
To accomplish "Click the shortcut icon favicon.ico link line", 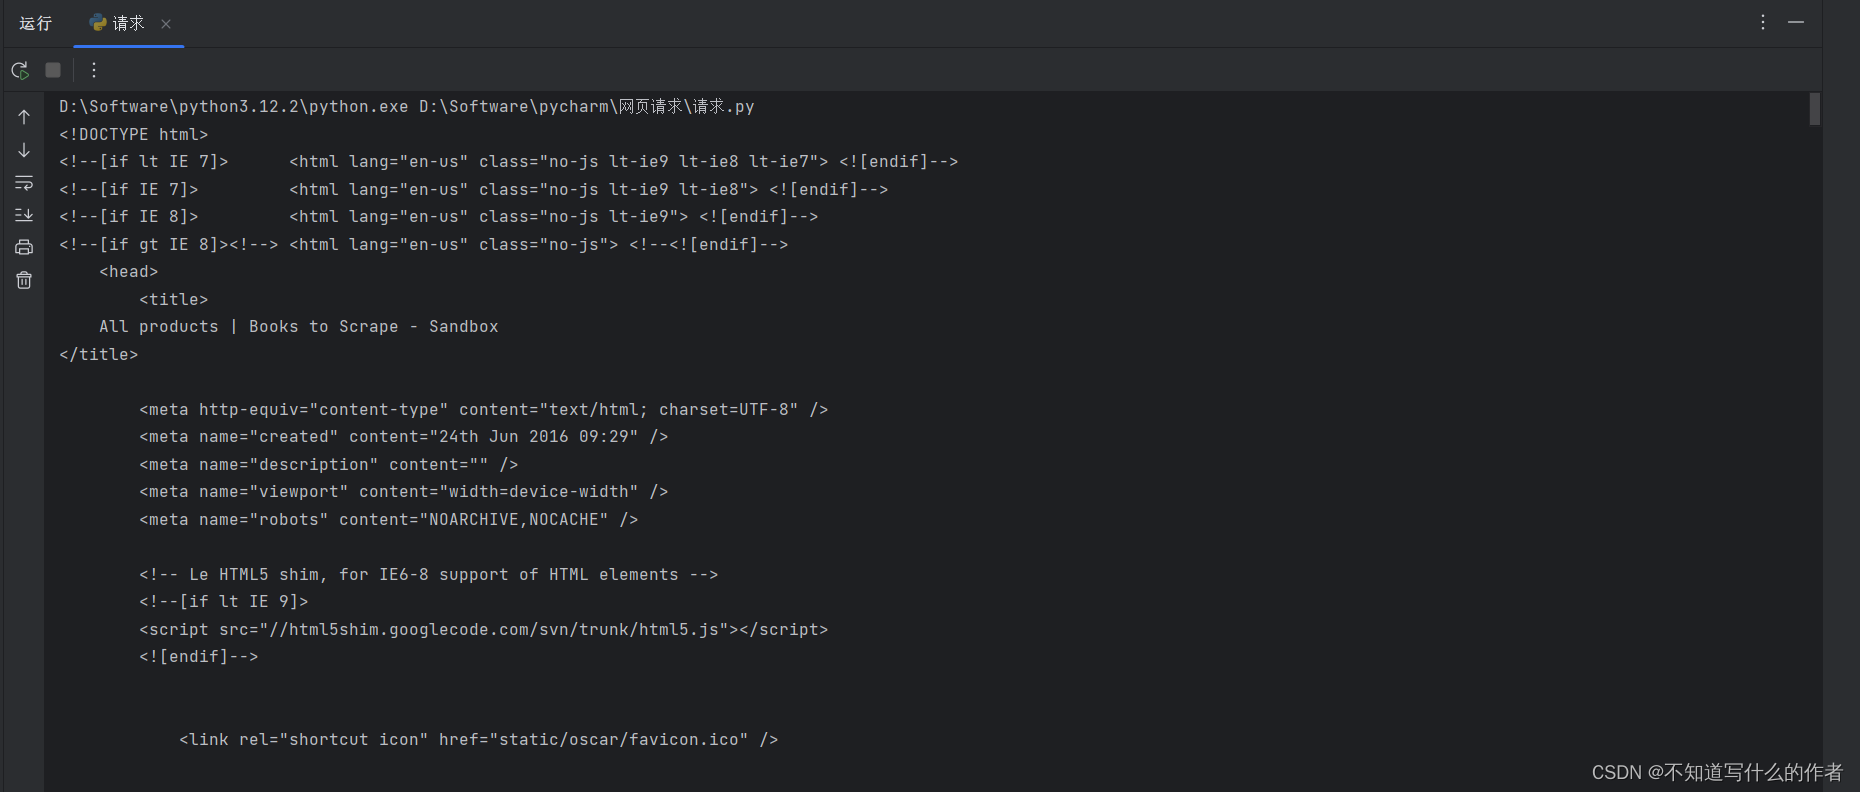I will pyautogui.click(x=479, y=739).
